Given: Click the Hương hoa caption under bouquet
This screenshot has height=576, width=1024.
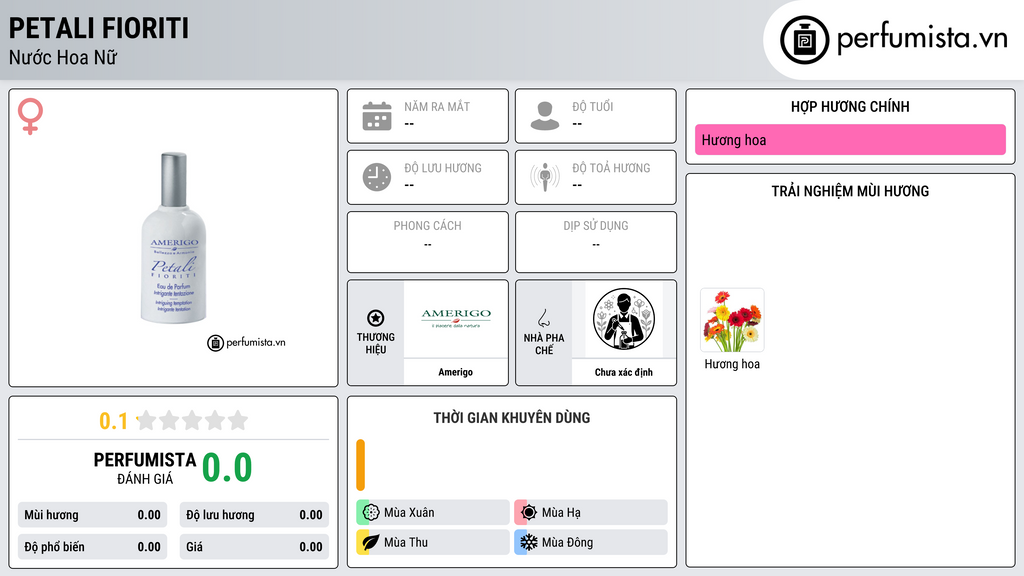Looking at the screenshot, I should point(732,364).
